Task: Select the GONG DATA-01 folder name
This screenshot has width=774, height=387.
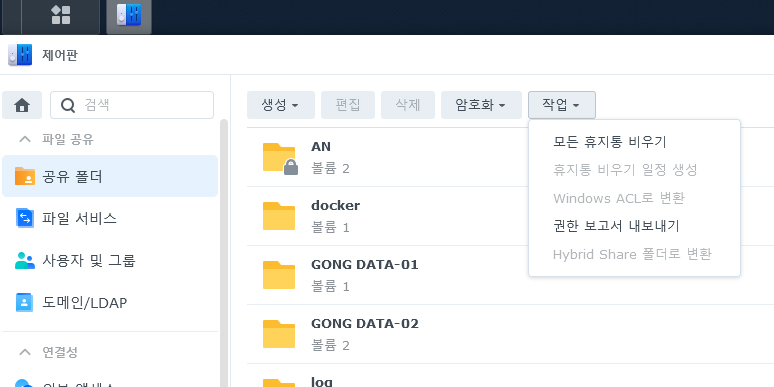Action: click(365, 265)
